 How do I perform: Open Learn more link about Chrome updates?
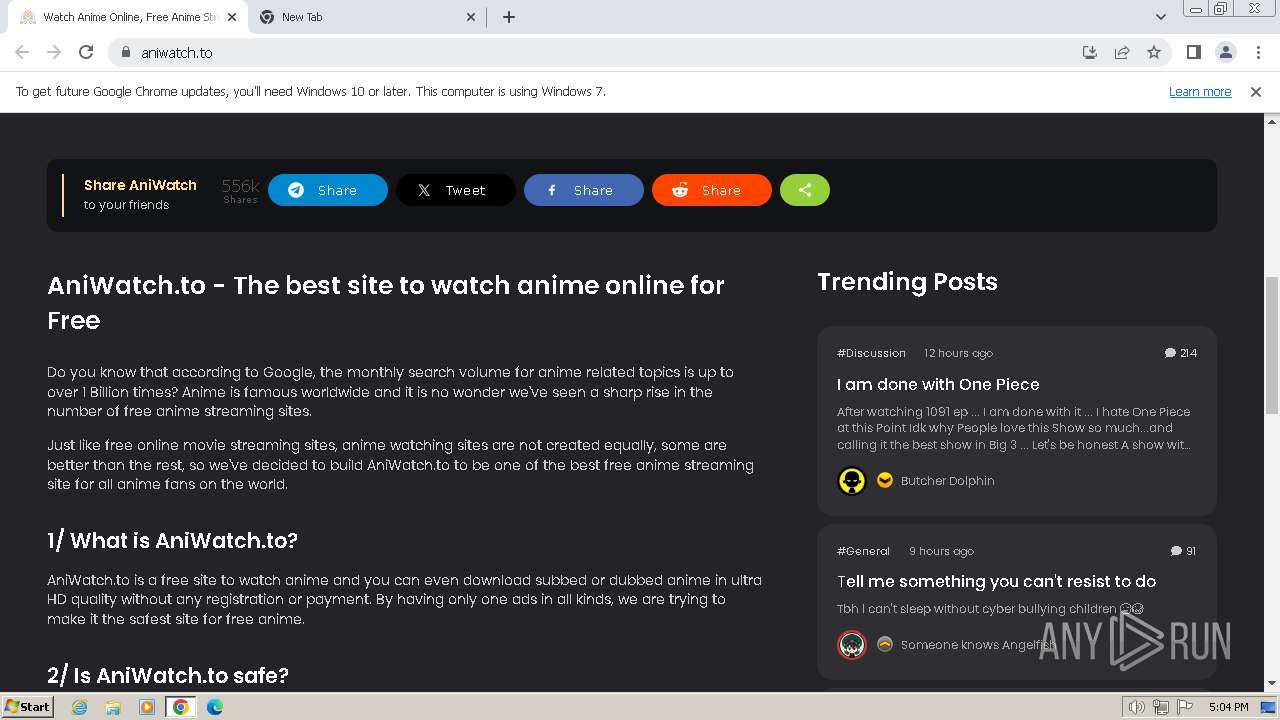[x=1200, y=91]
